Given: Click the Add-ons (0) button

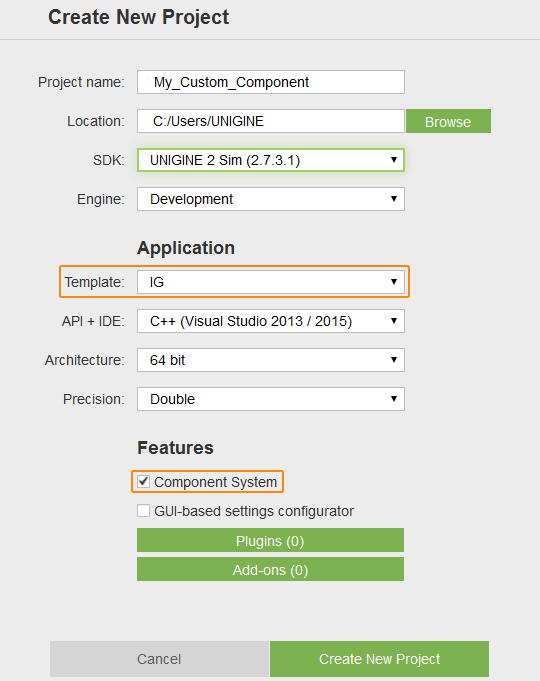Looking at the screenshot, I should tap(270, 569).
